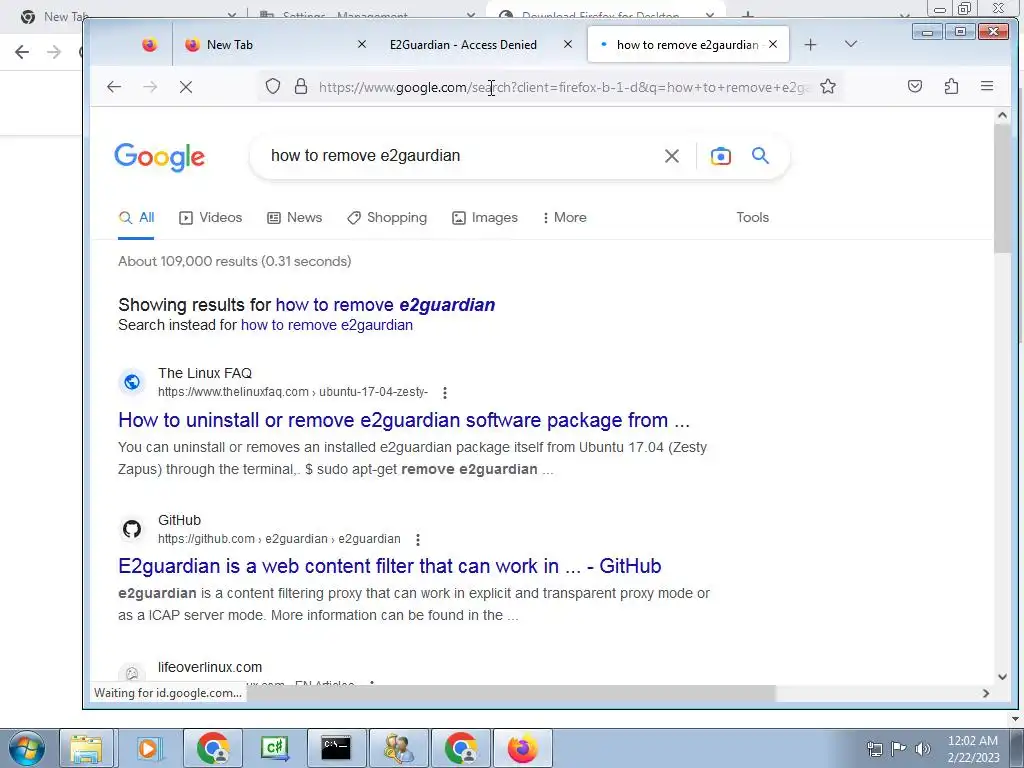Open options for The Linux FAQ result
Viewport: 1024px width, 768px height.
click(x=445, y=392)
